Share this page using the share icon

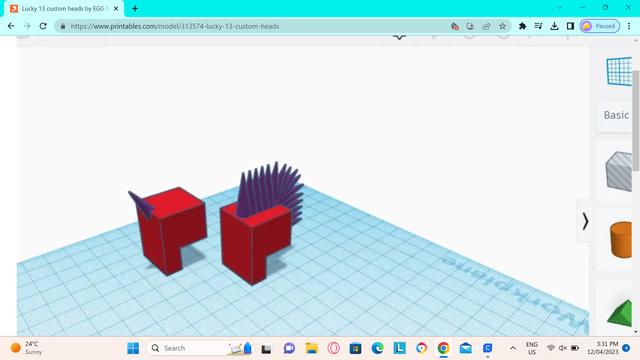(486, 26)
